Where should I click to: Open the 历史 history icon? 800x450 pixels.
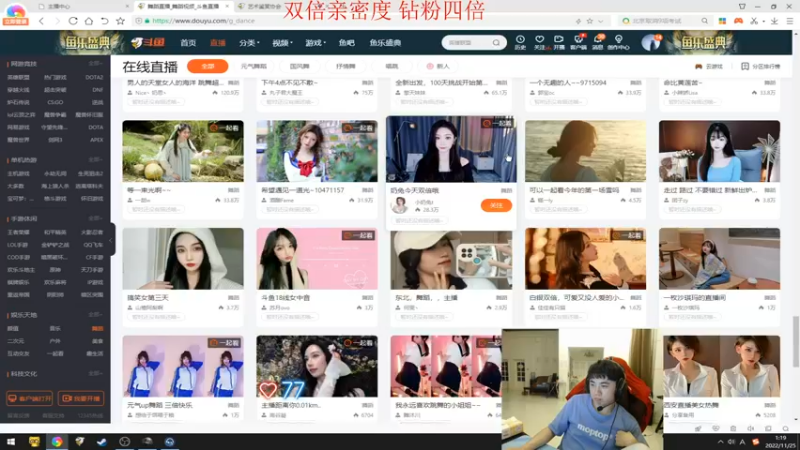click(x=520, y=42)
